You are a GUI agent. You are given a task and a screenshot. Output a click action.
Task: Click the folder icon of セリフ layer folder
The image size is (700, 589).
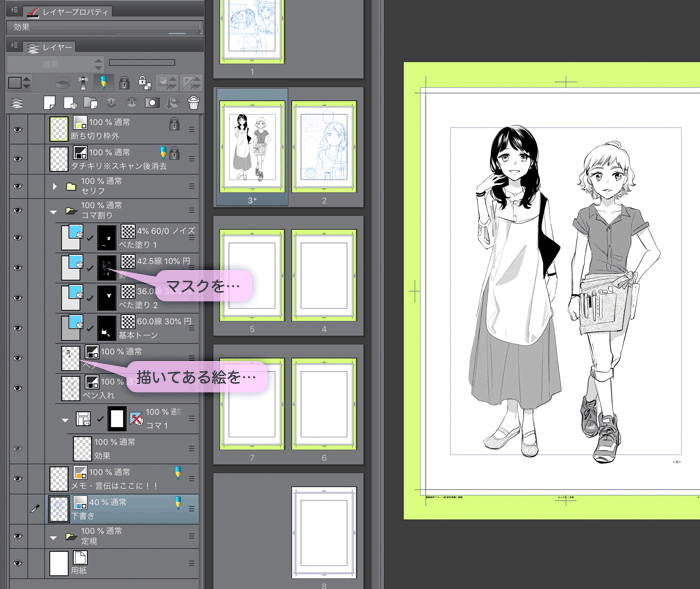[x=71, y=187]
